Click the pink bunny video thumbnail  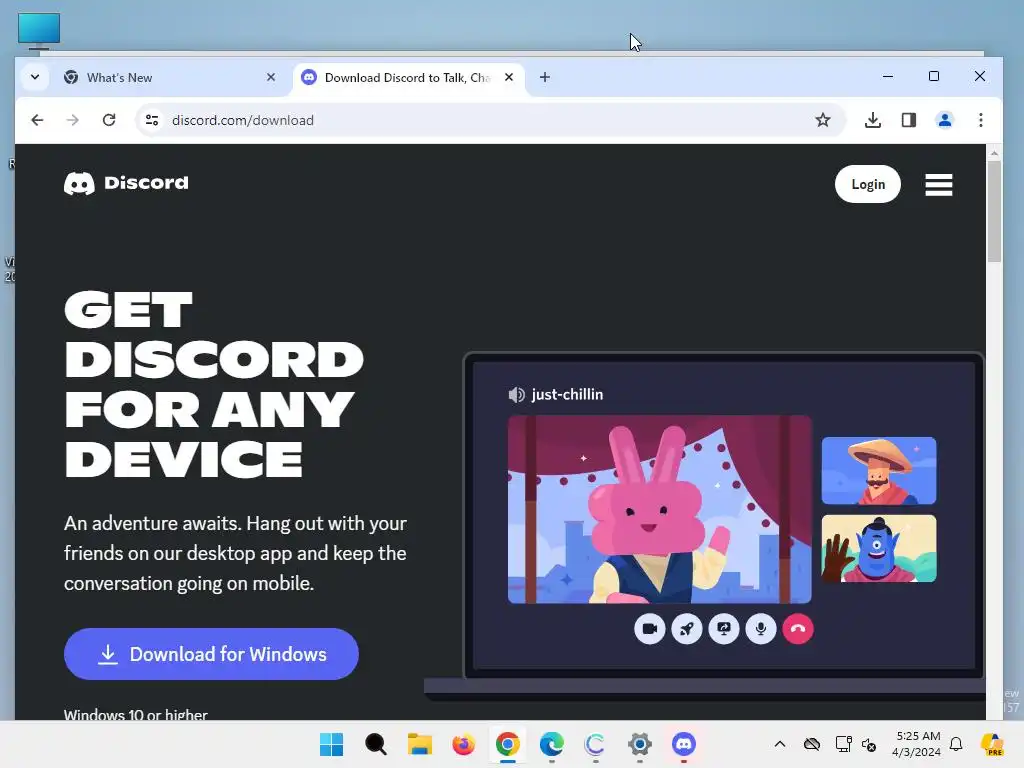pyautogui.click(x=660, y=509)
